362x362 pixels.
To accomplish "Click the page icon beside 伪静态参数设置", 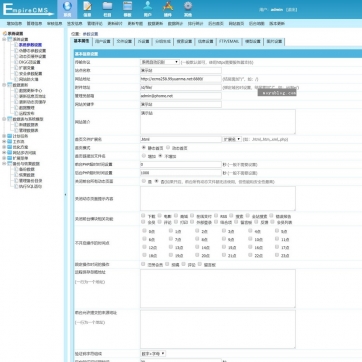I will pyautogui.click(x=16, y=51).
